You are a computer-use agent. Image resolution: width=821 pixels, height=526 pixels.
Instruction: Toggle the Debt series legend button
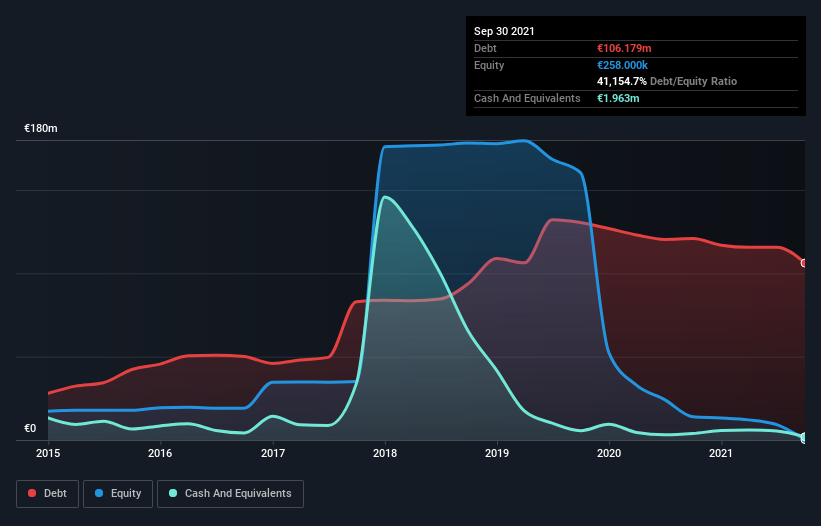tap(48, 494)
